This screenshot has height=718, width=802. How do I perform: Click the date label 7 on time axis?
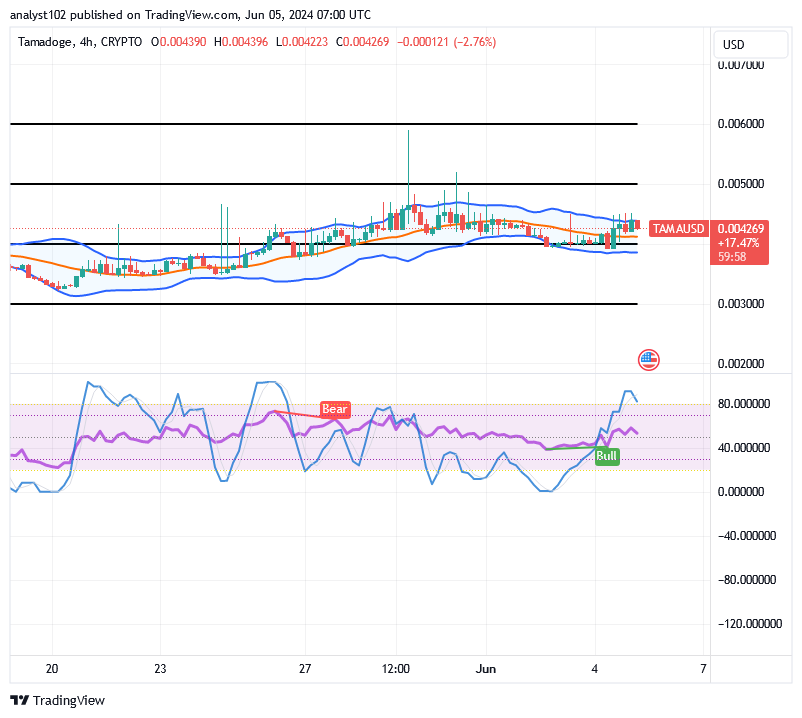[x=703, y=669]
